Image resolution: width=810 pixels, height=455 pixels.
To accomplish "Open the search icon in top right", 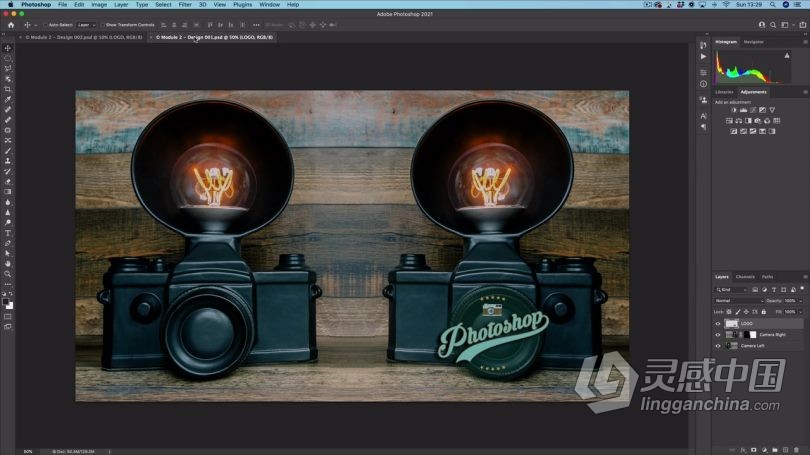I will pyautogui.click(x=773, y=25).
